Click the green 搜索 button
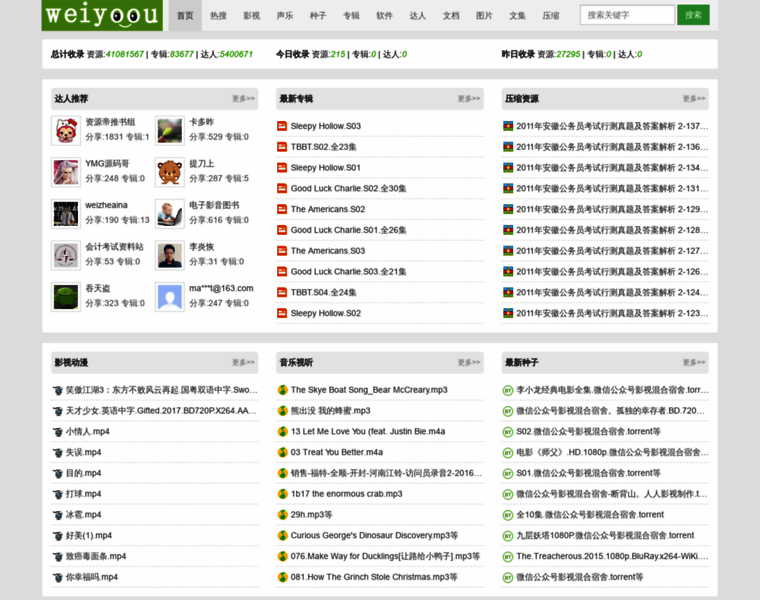Screen dimensions: 760x600 [693, 15]
